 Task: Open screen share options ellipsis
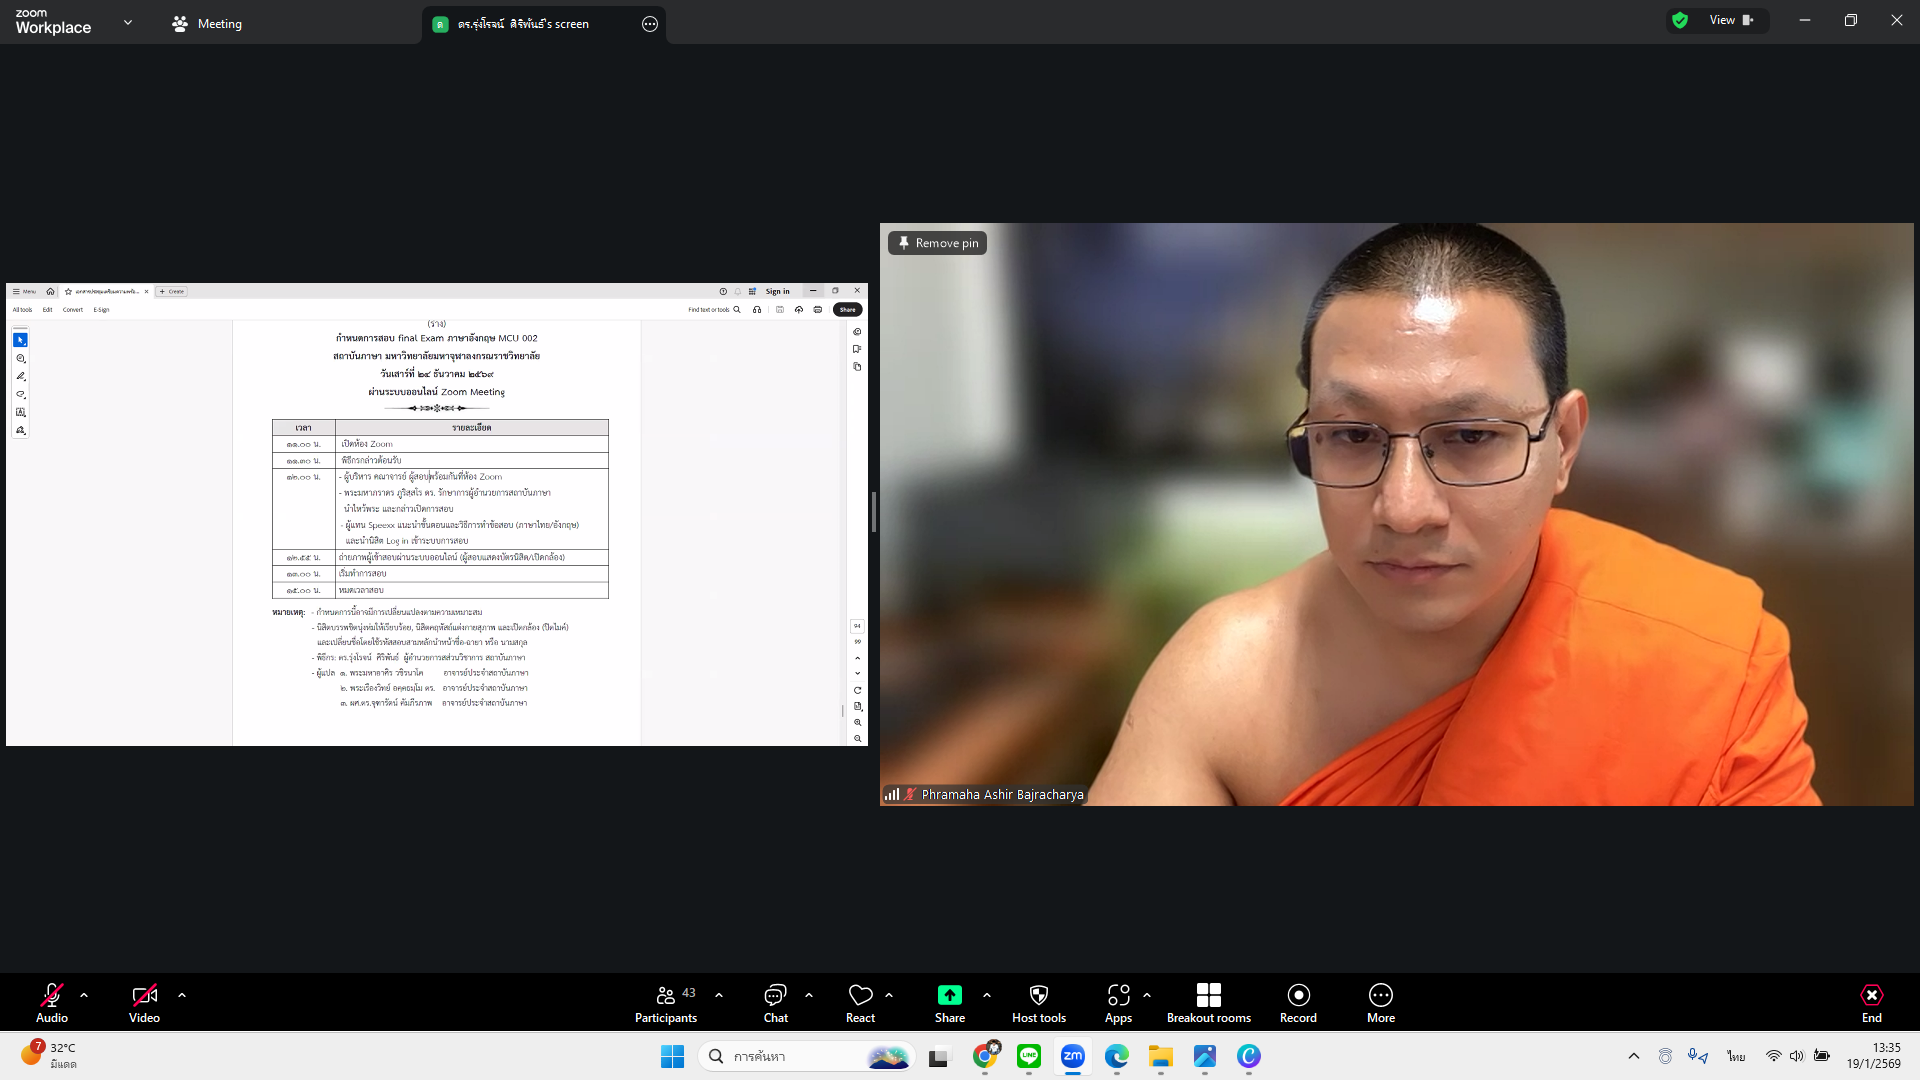tap(650, 24)
